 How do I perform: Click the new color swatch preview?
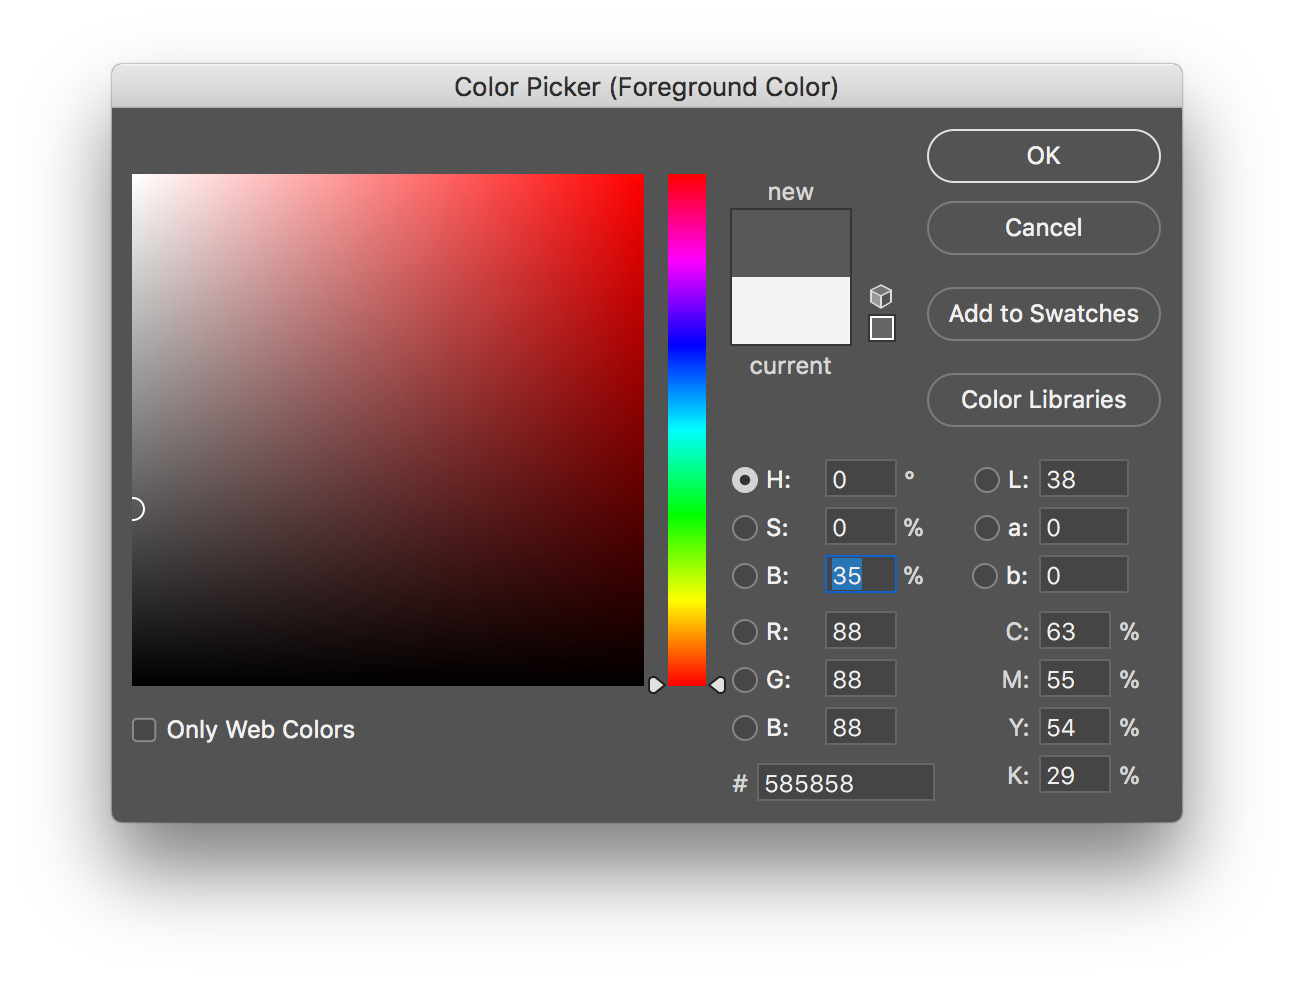[791, 243]
